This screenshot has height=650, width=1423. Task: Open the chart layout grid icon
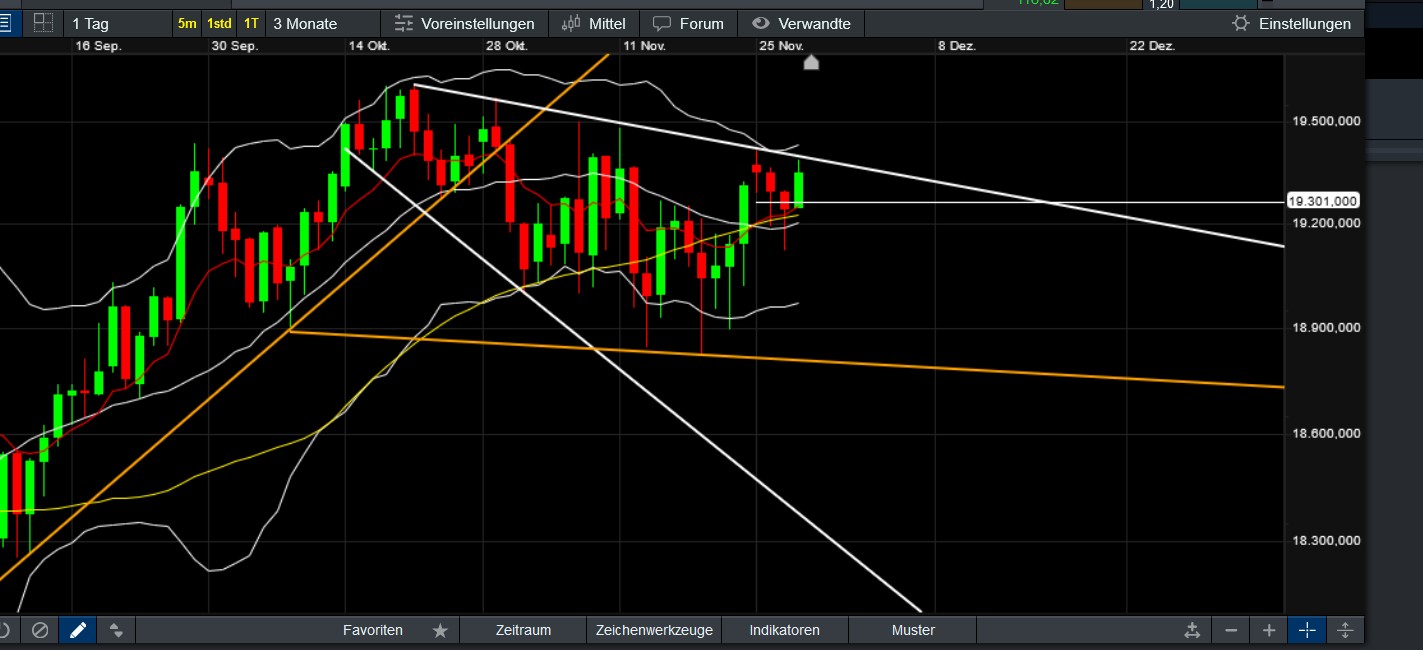pos(43,23)
